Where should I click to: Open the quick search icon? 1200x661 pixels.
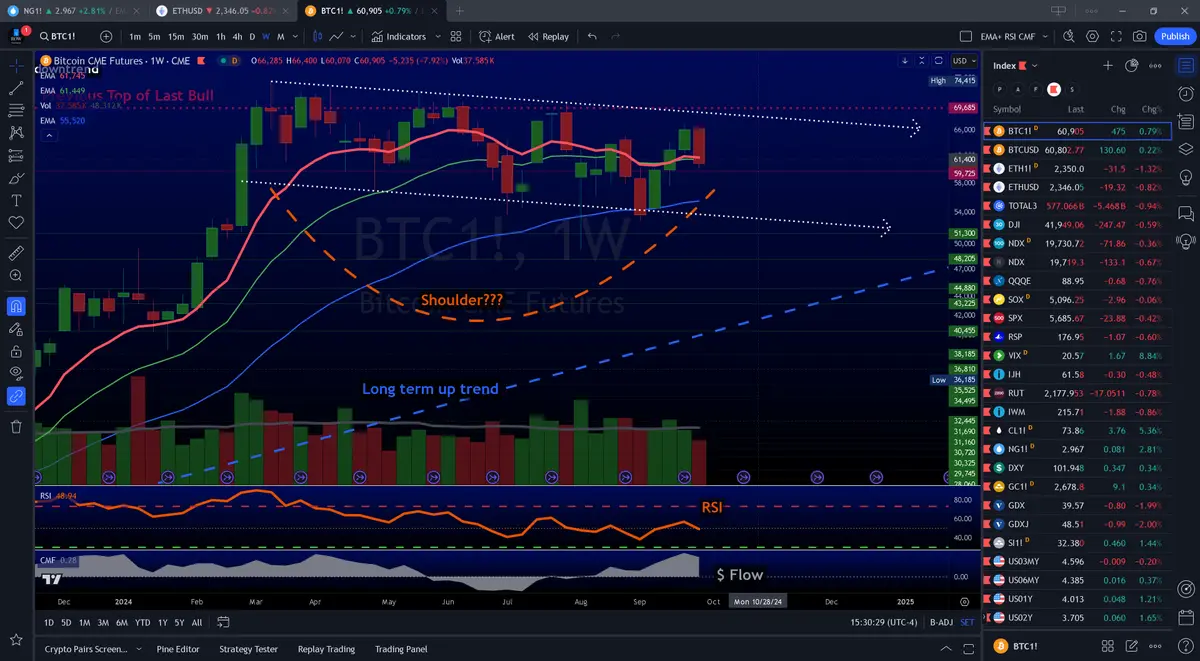(x=1068, y=36)
